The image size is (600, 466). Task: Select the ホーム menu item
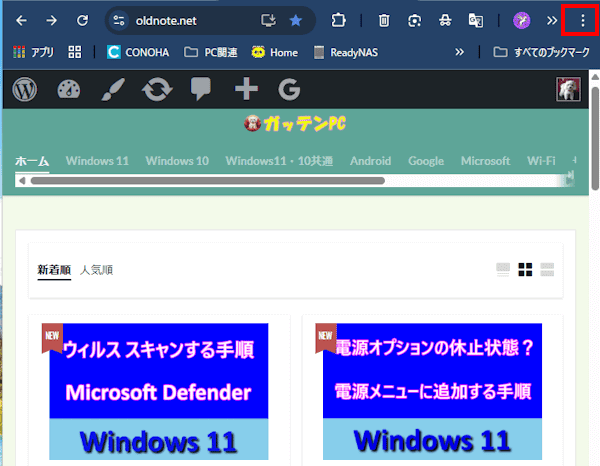coord(32,161)
